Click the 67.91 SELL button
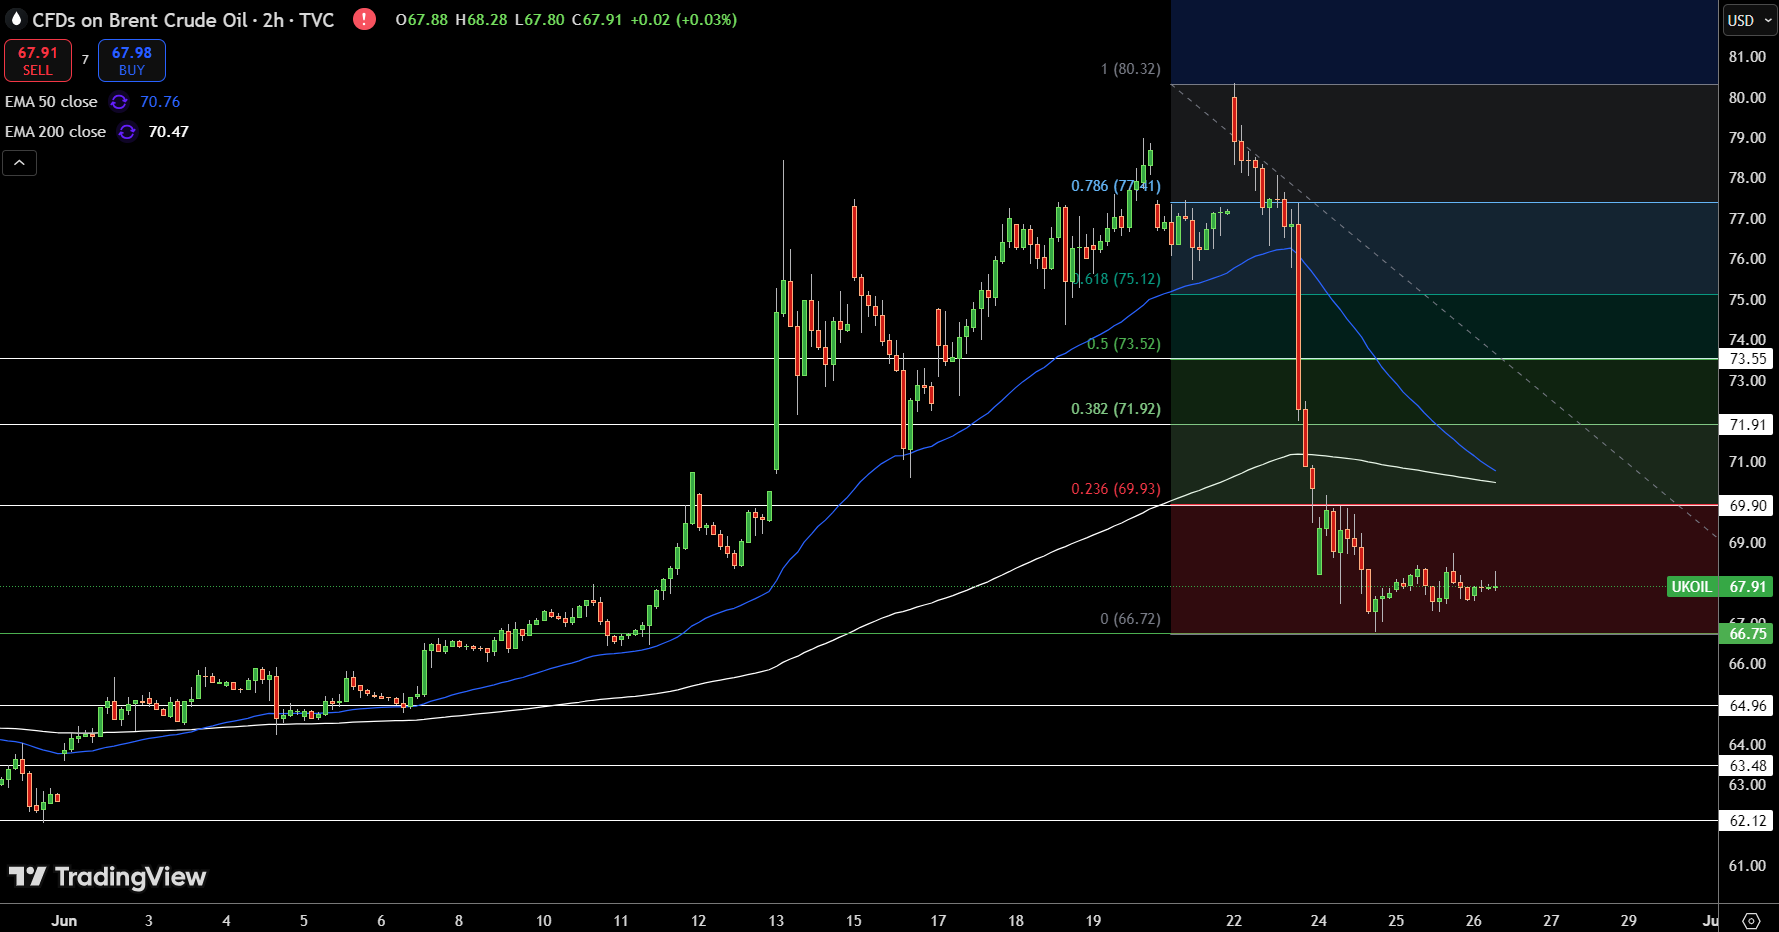1779x932 pixels. pyautogui.click(x=38, y=61)
